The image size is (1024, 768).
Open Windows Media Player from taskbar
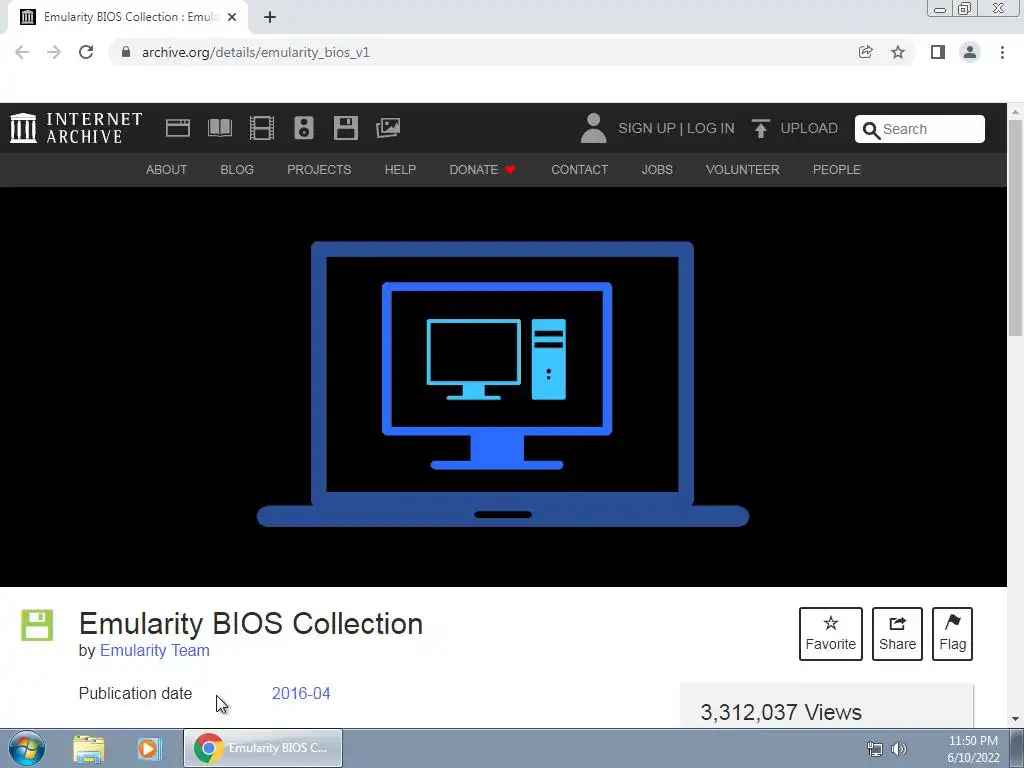[149, 748]
